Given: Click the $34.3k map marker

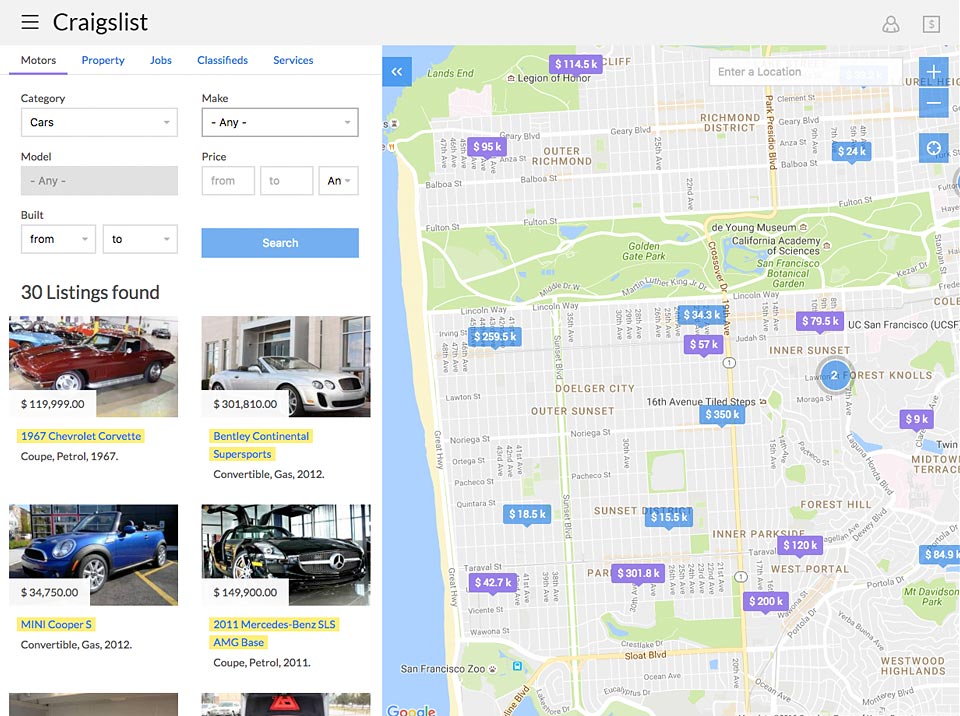Looking at the screenshot, I should [702, 315].
